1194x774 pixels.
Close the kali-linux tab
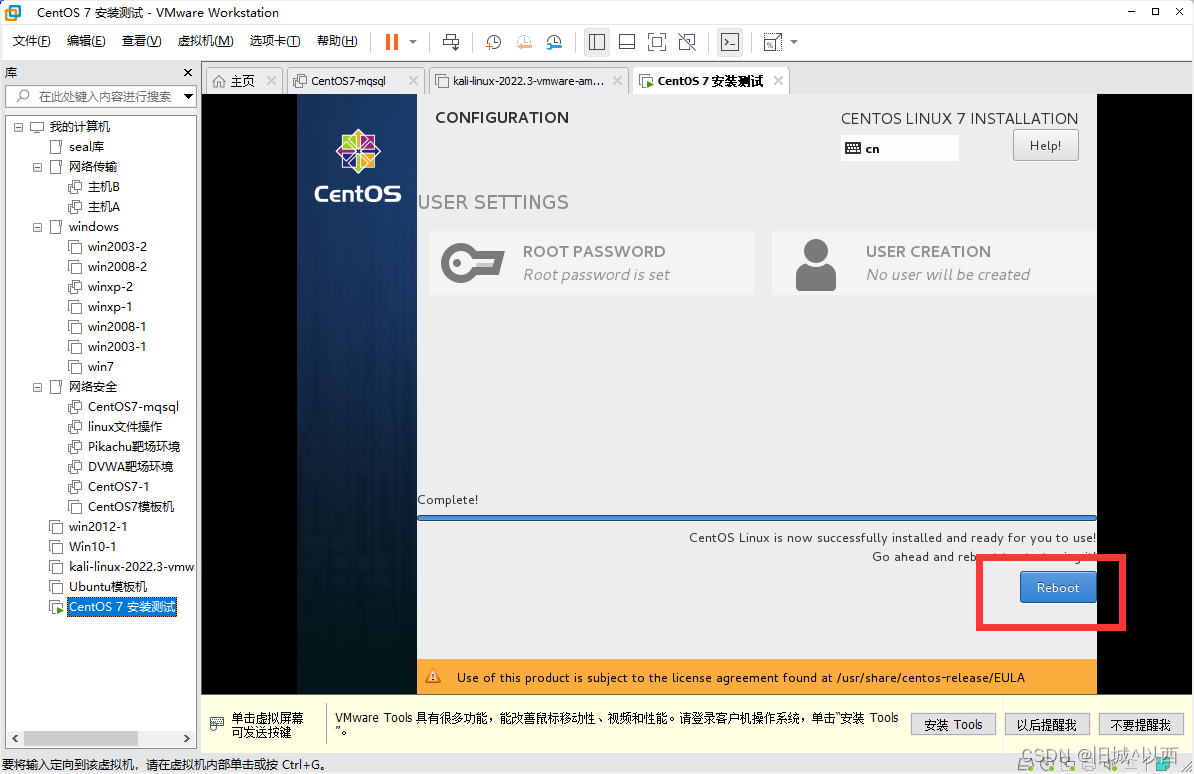coord(618,80)
